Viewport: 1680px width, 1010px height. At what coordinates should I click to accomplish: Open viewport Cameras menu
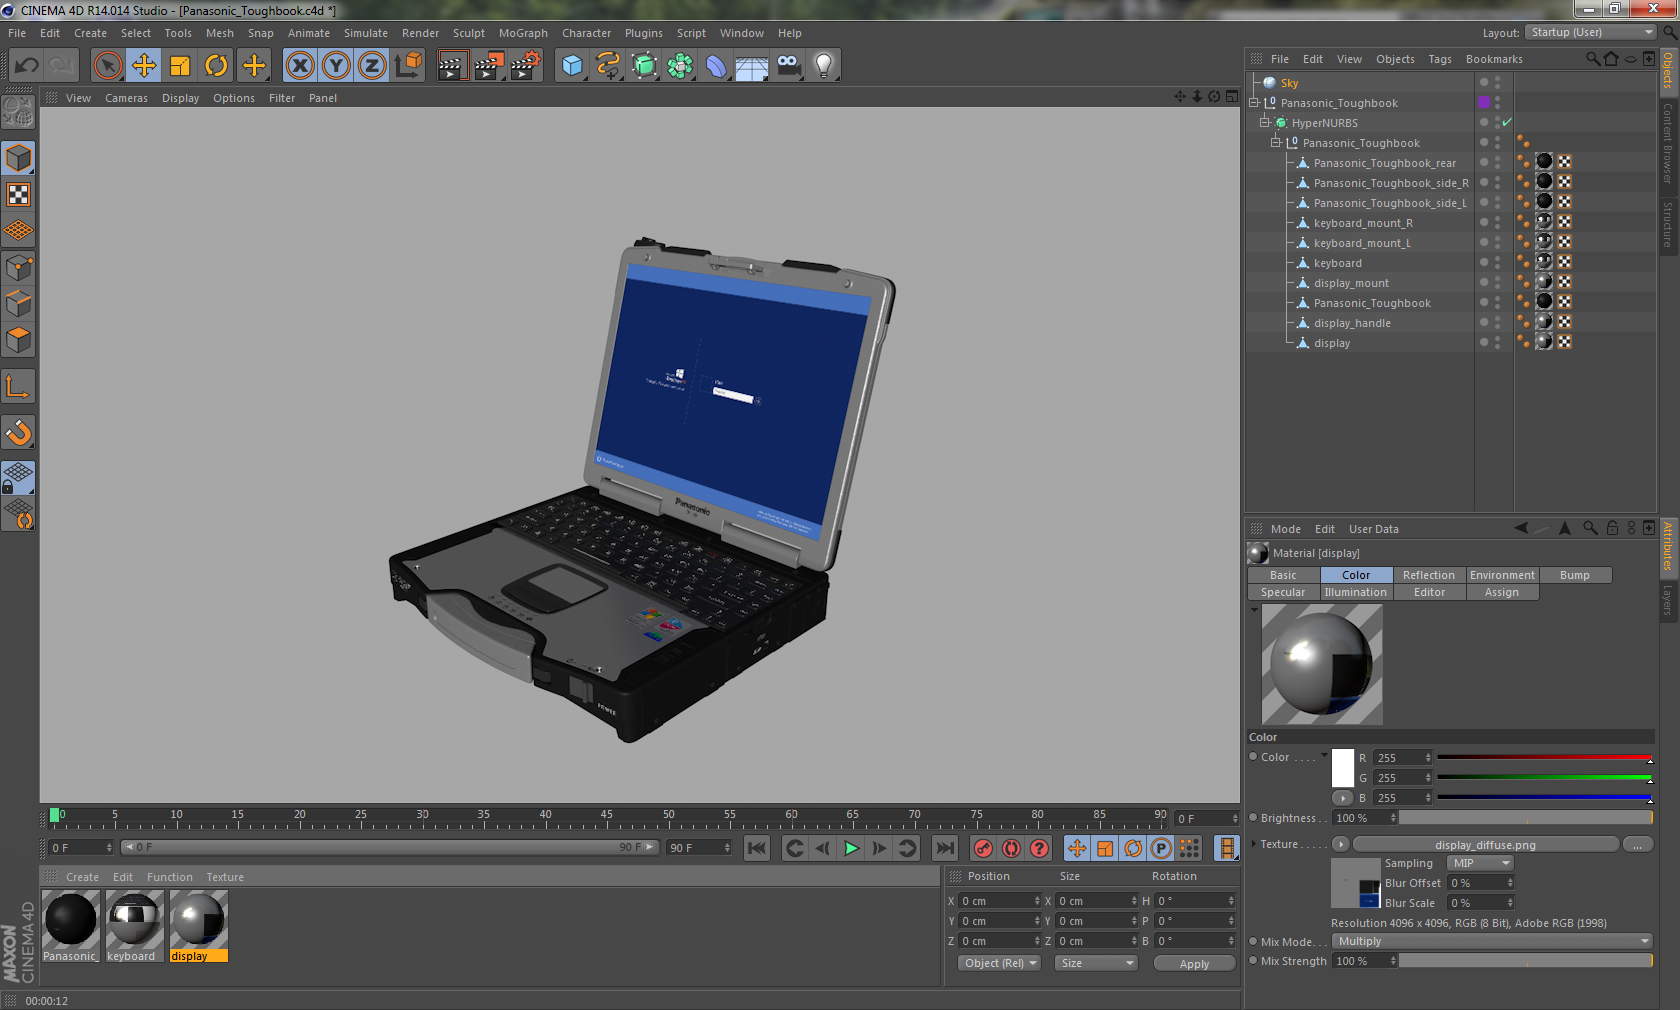(126, 98)
